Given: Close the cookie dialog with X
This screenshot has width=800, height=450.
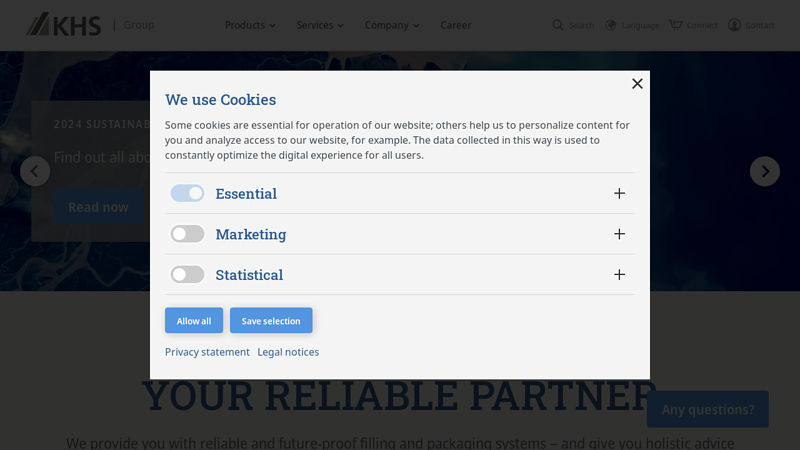Looking at the screenshot, I should click(x=637, y=84).
